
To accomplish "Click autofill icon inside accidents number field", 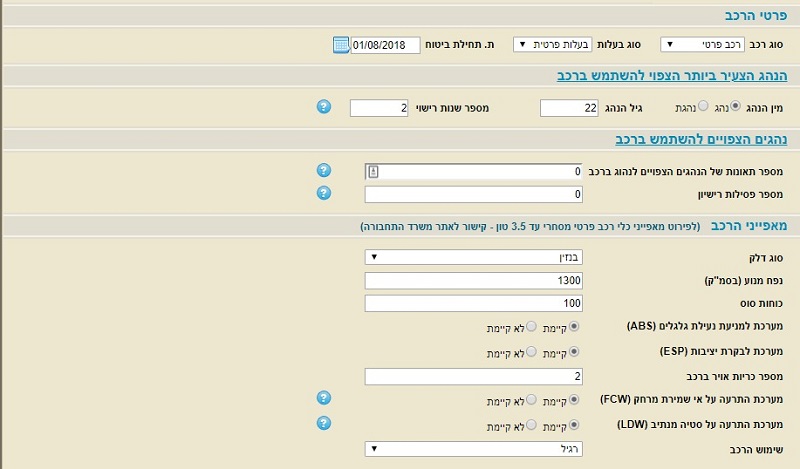I will [x=373, y=172].
